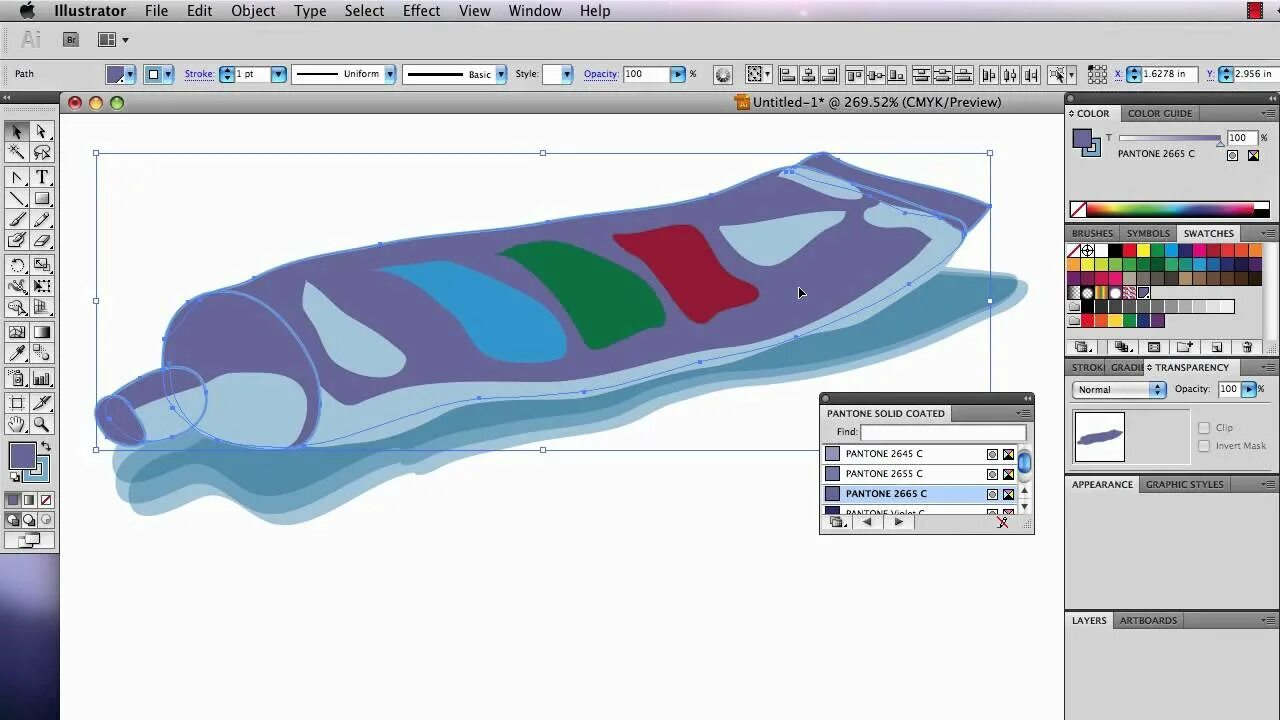Switch to the Brushes tab
Viewport: 1280px width, 720px height.
point(1092,233)
